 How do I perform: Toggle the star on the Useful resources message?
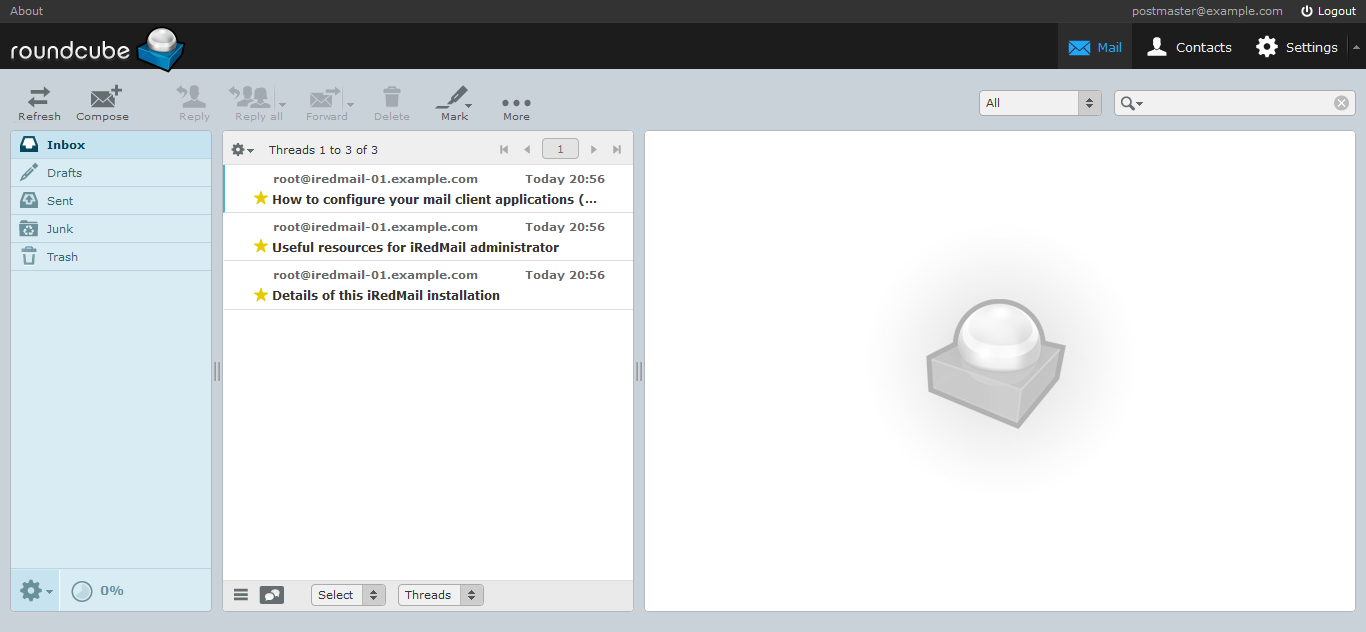click(260, 246)
